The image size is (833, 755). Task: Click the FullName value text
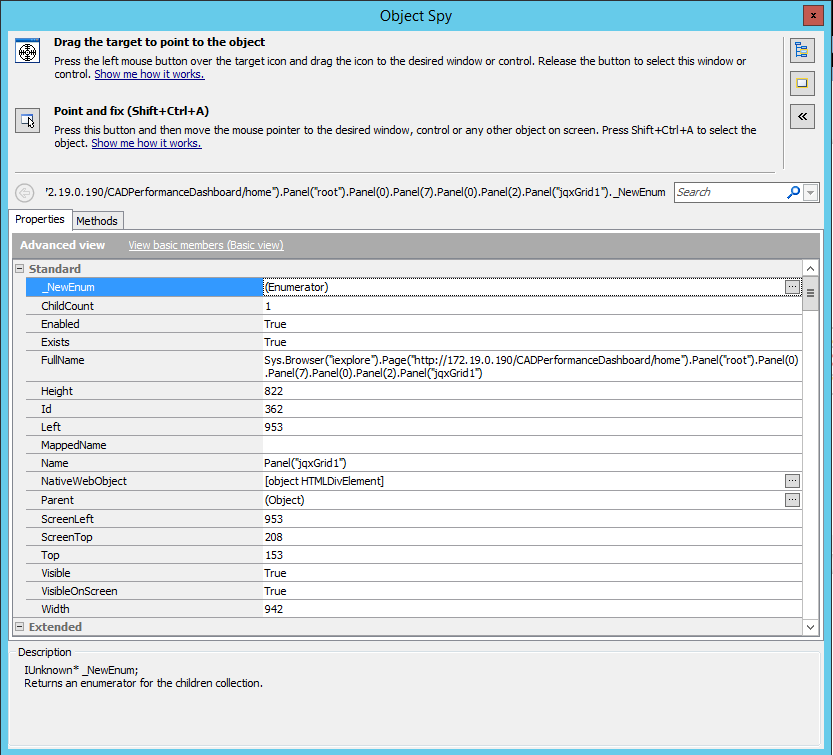531,367
